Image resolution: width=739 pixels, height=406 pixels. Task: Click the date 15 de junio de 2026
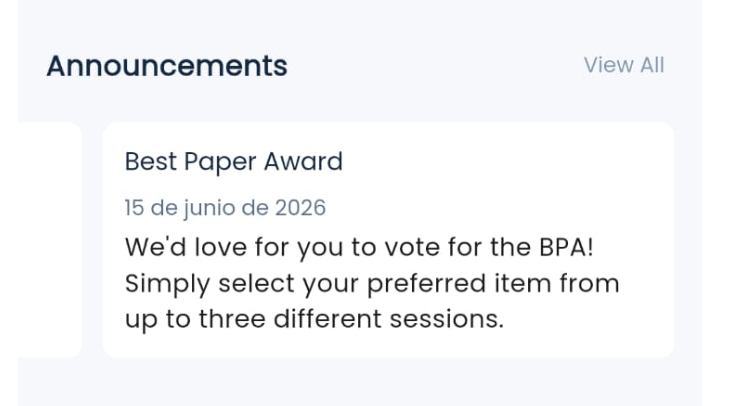click(225, 208)
